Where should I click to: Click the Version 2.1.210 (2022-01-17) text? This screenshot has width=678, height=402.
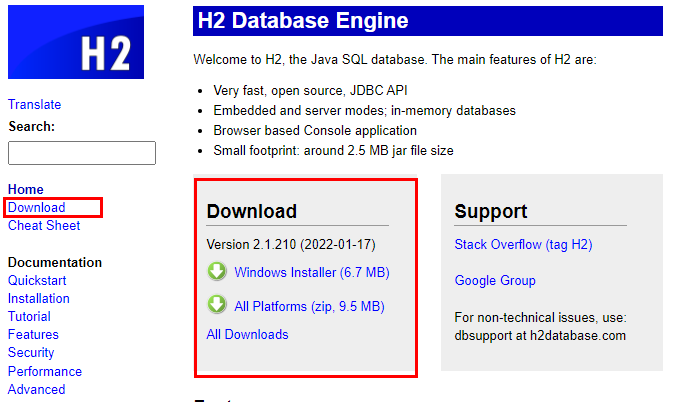tap(291, 245)
